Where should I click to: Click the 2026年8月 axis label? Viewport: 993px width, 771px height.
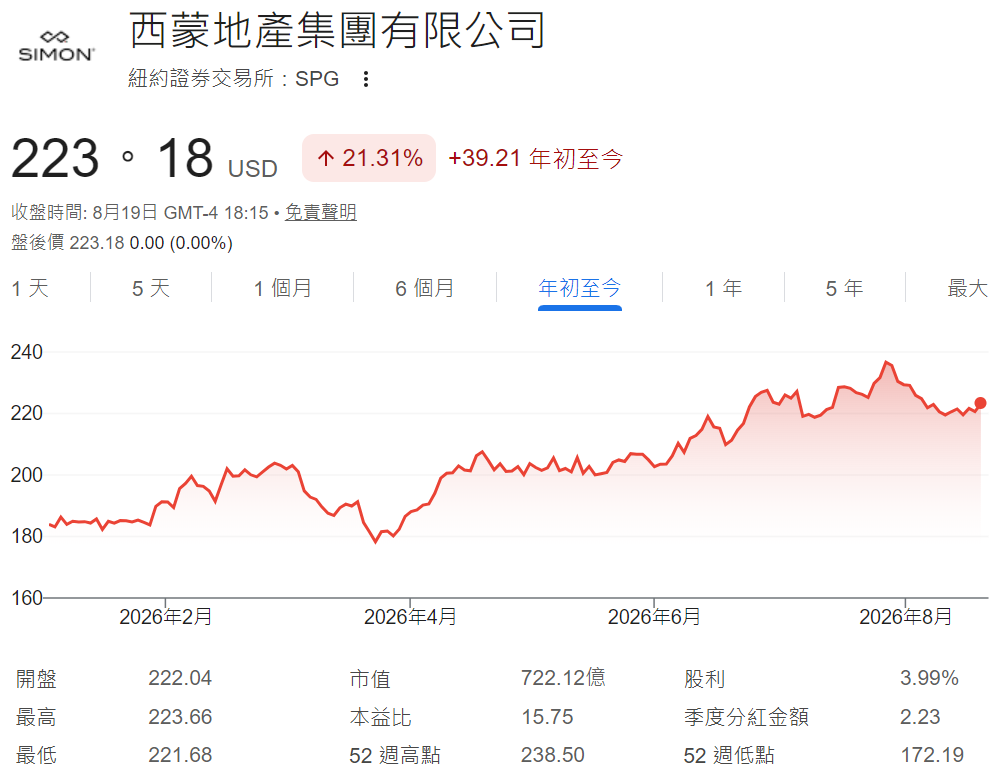(906, 616)
